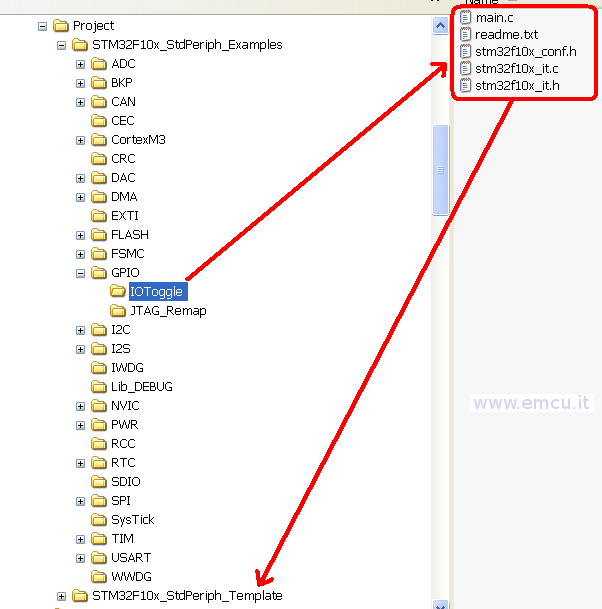Select the stm32f10x_it.h file name
The width and height of the screenshot is (602, 609).
coord(517,86)
